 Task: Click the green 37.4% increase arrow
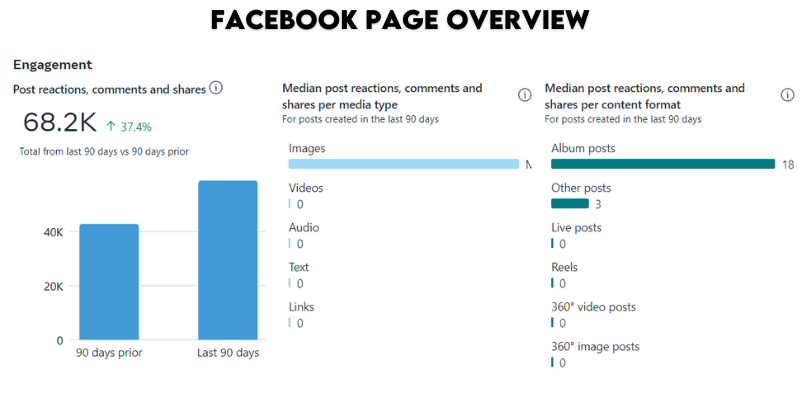pos(111,127)
